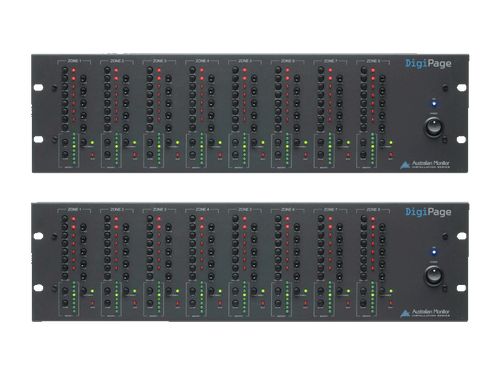Push the first source button of Zone 8, top unit
This screenshot has height=375, width=500.
tap(364, 70)
